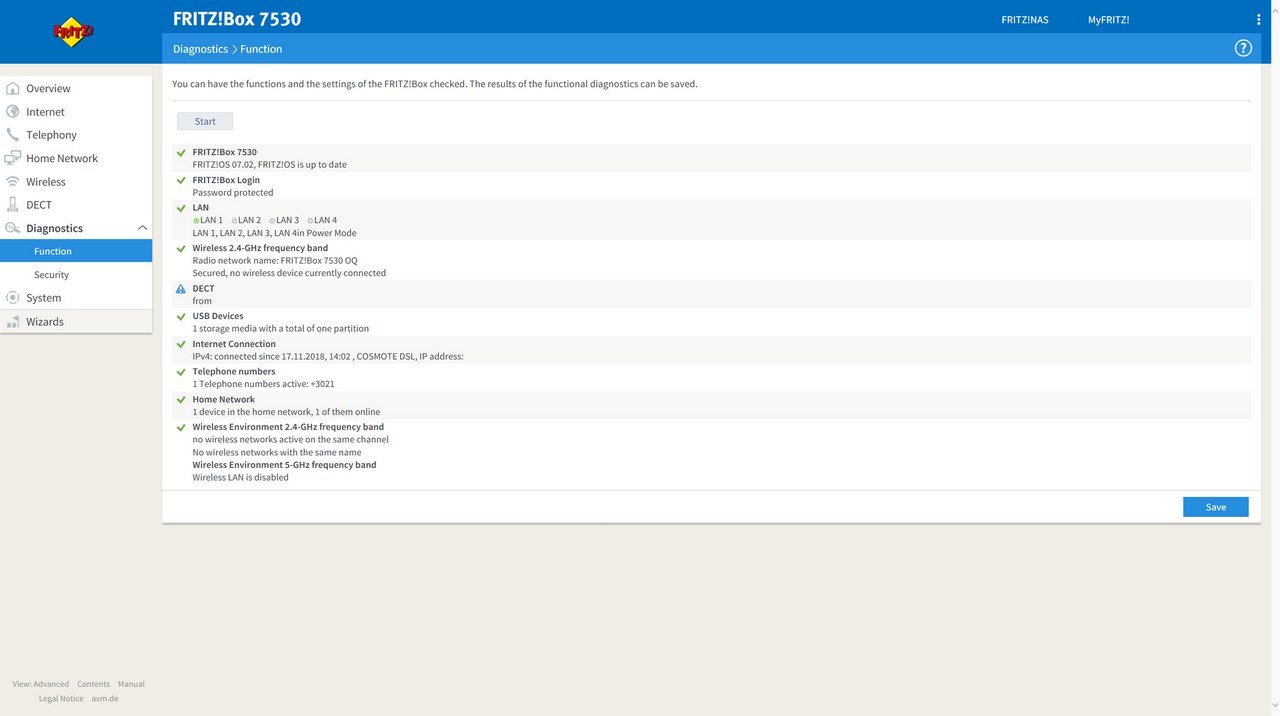The height and width of the screenshot is (716, 1280).
Task: Click the green check beside Home Network
Action: point(181,400)
